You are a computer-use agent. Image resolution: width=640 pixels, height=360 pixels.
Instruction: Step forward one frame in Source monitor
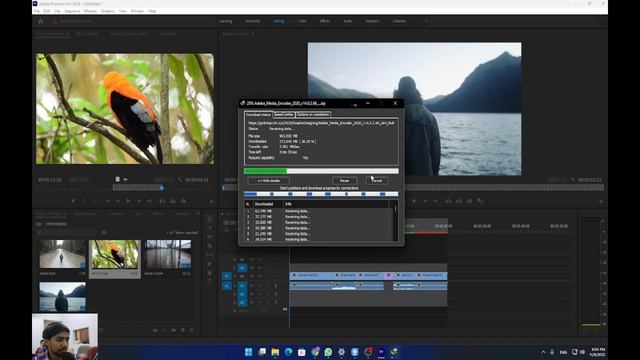pyautogui.click(x=139, y=201)
